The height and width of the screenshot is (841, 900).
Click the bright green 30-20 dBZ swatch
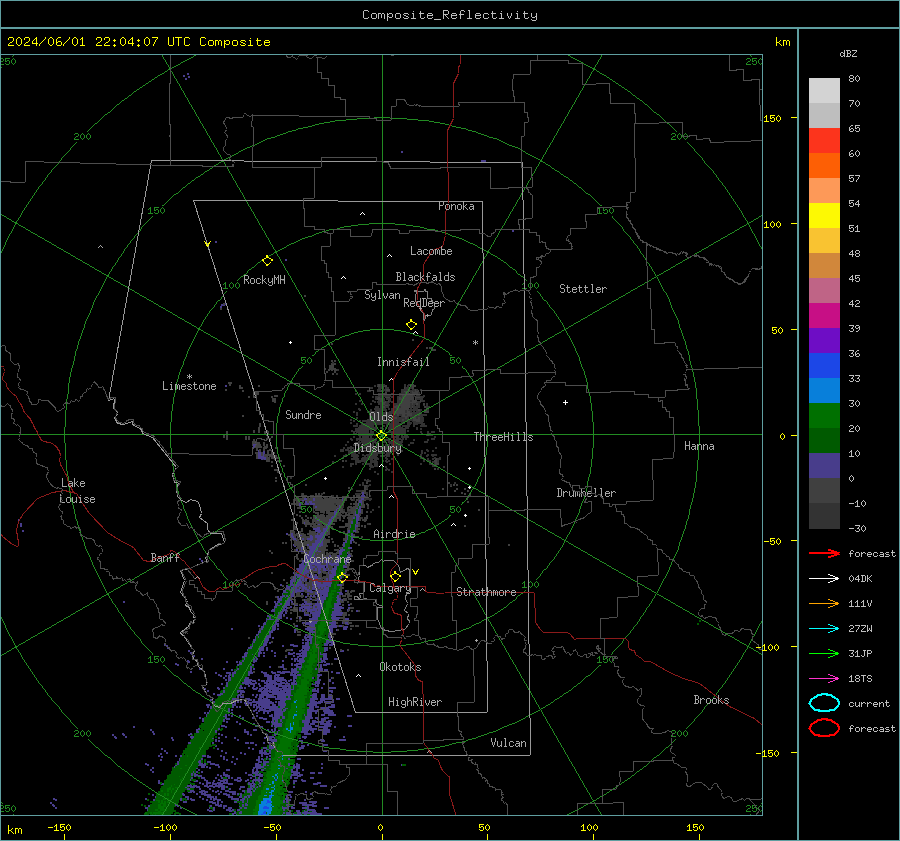pos(824,416)
